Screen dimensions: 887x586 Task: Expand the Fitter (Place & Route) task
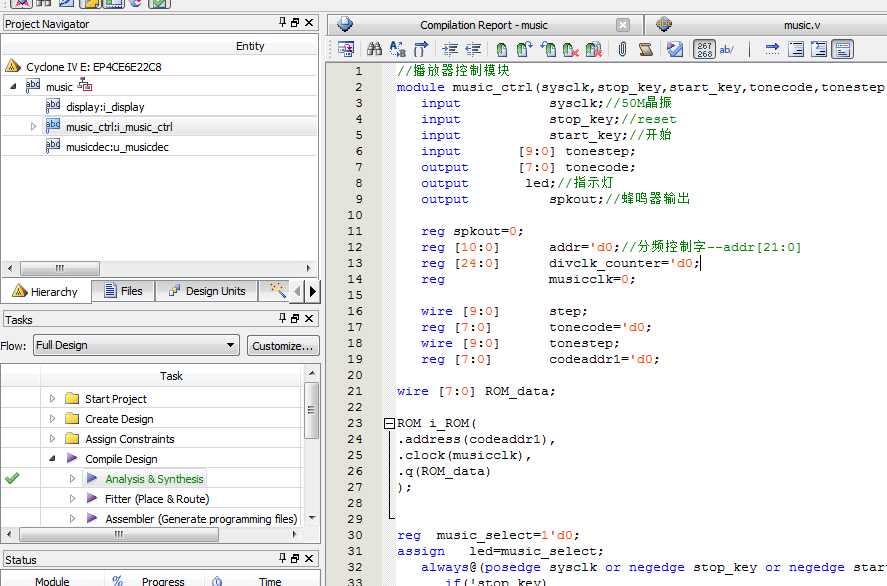(x=72, y=499)
